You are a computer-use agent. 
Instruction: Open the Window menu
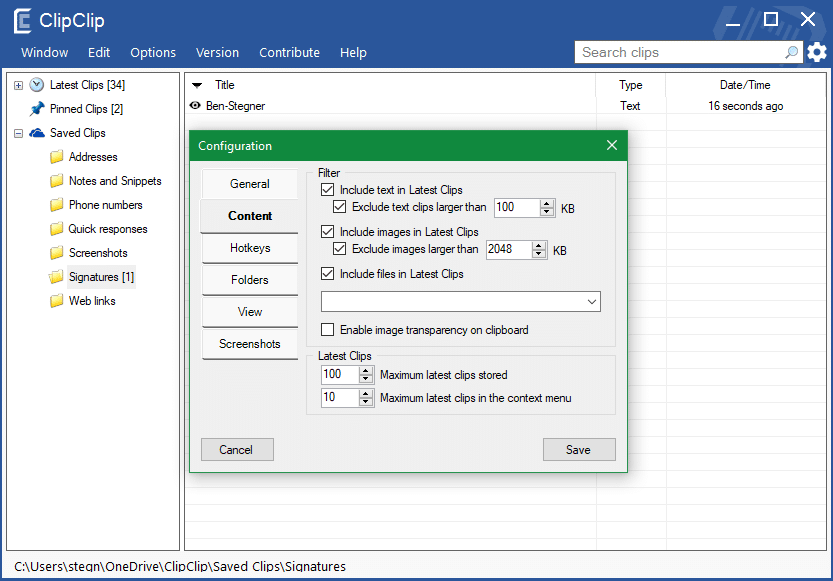45,53
